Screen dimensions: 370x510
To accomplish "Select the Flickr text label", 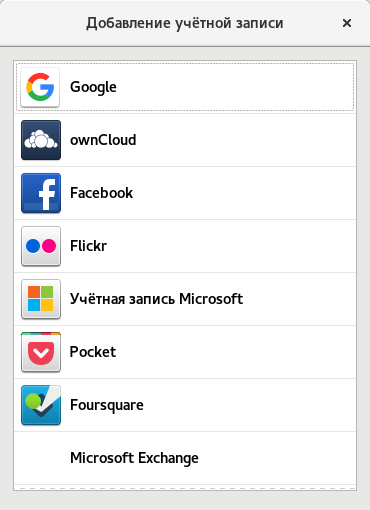I will tap(88, 246).
